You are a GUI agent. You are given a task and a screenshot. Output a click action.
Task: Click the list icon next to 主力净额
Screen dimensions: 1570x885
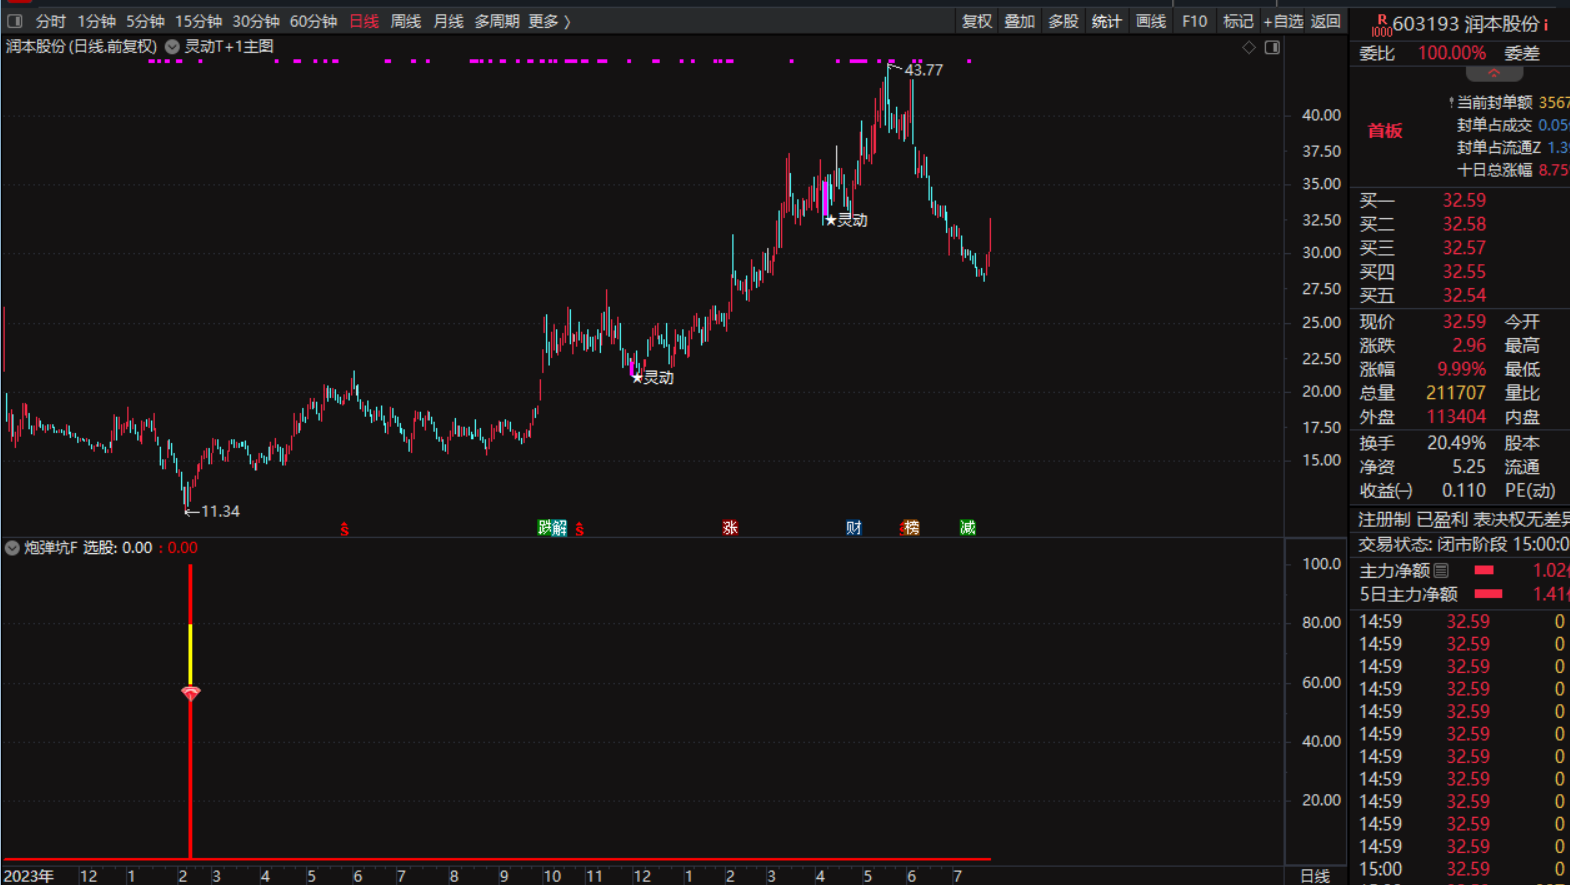(x=1441, y=571)
